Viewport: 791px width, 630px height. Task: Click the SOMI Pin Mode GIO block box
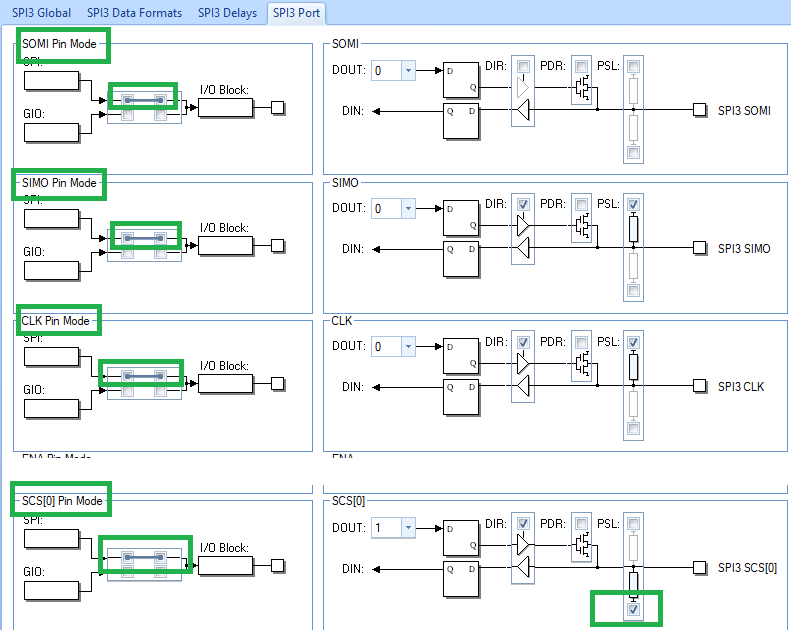(x=51, y=133)
